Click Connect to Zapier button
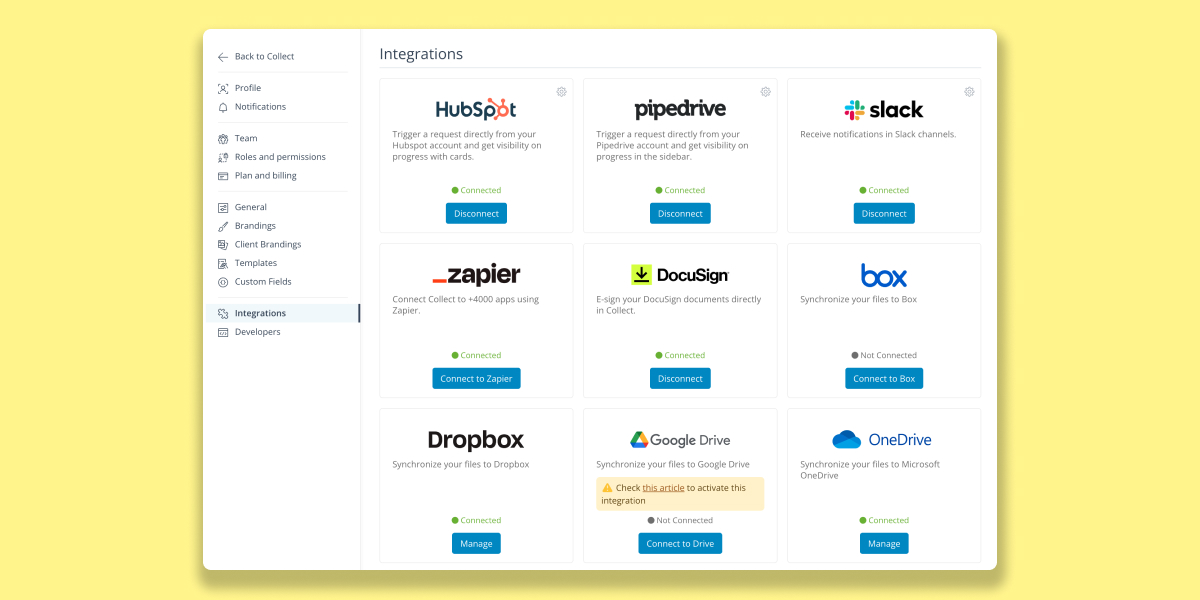 (x=476, y=378)
